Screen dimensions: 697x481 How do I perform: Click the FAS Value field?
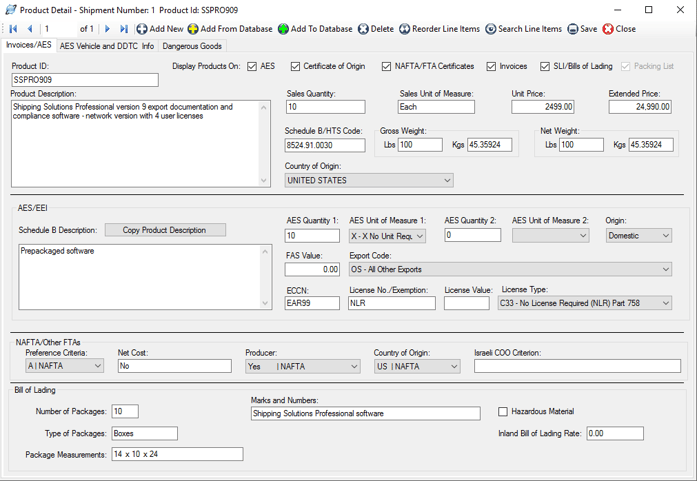click(312, 269)
